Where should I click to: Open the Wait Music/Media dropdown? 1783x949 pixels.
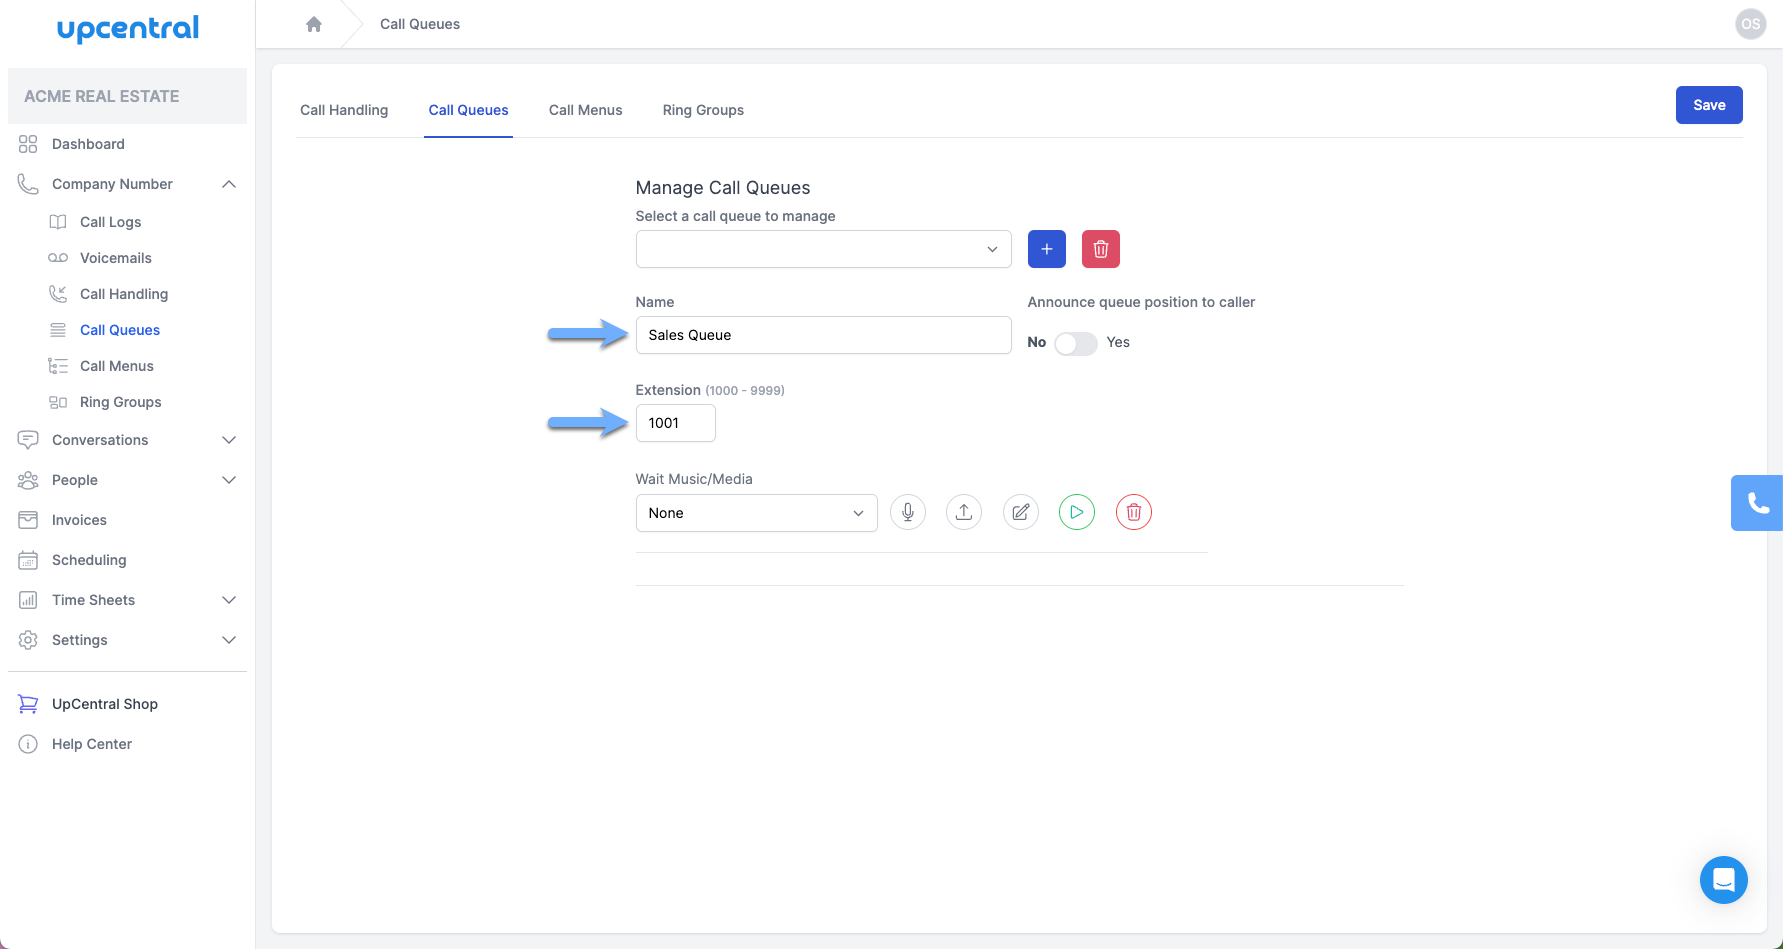(x=756, y=513)
